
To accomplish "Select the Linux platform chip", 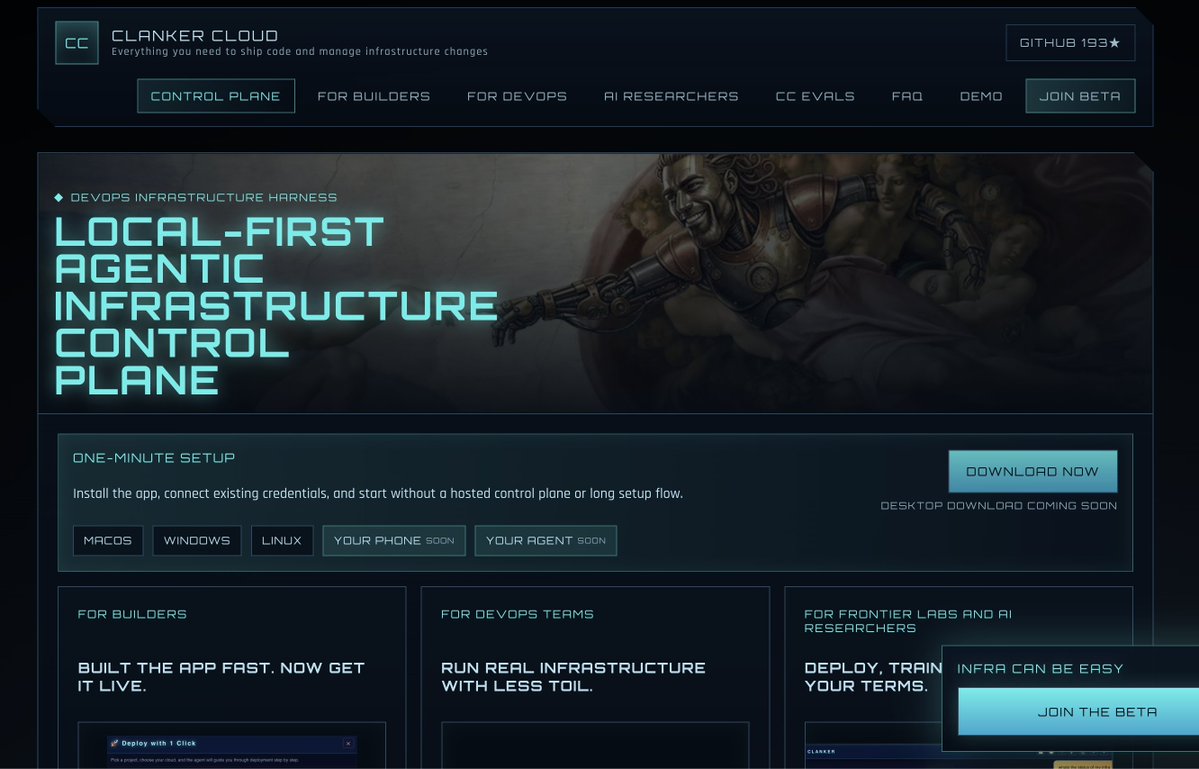I will pos(281,540).
